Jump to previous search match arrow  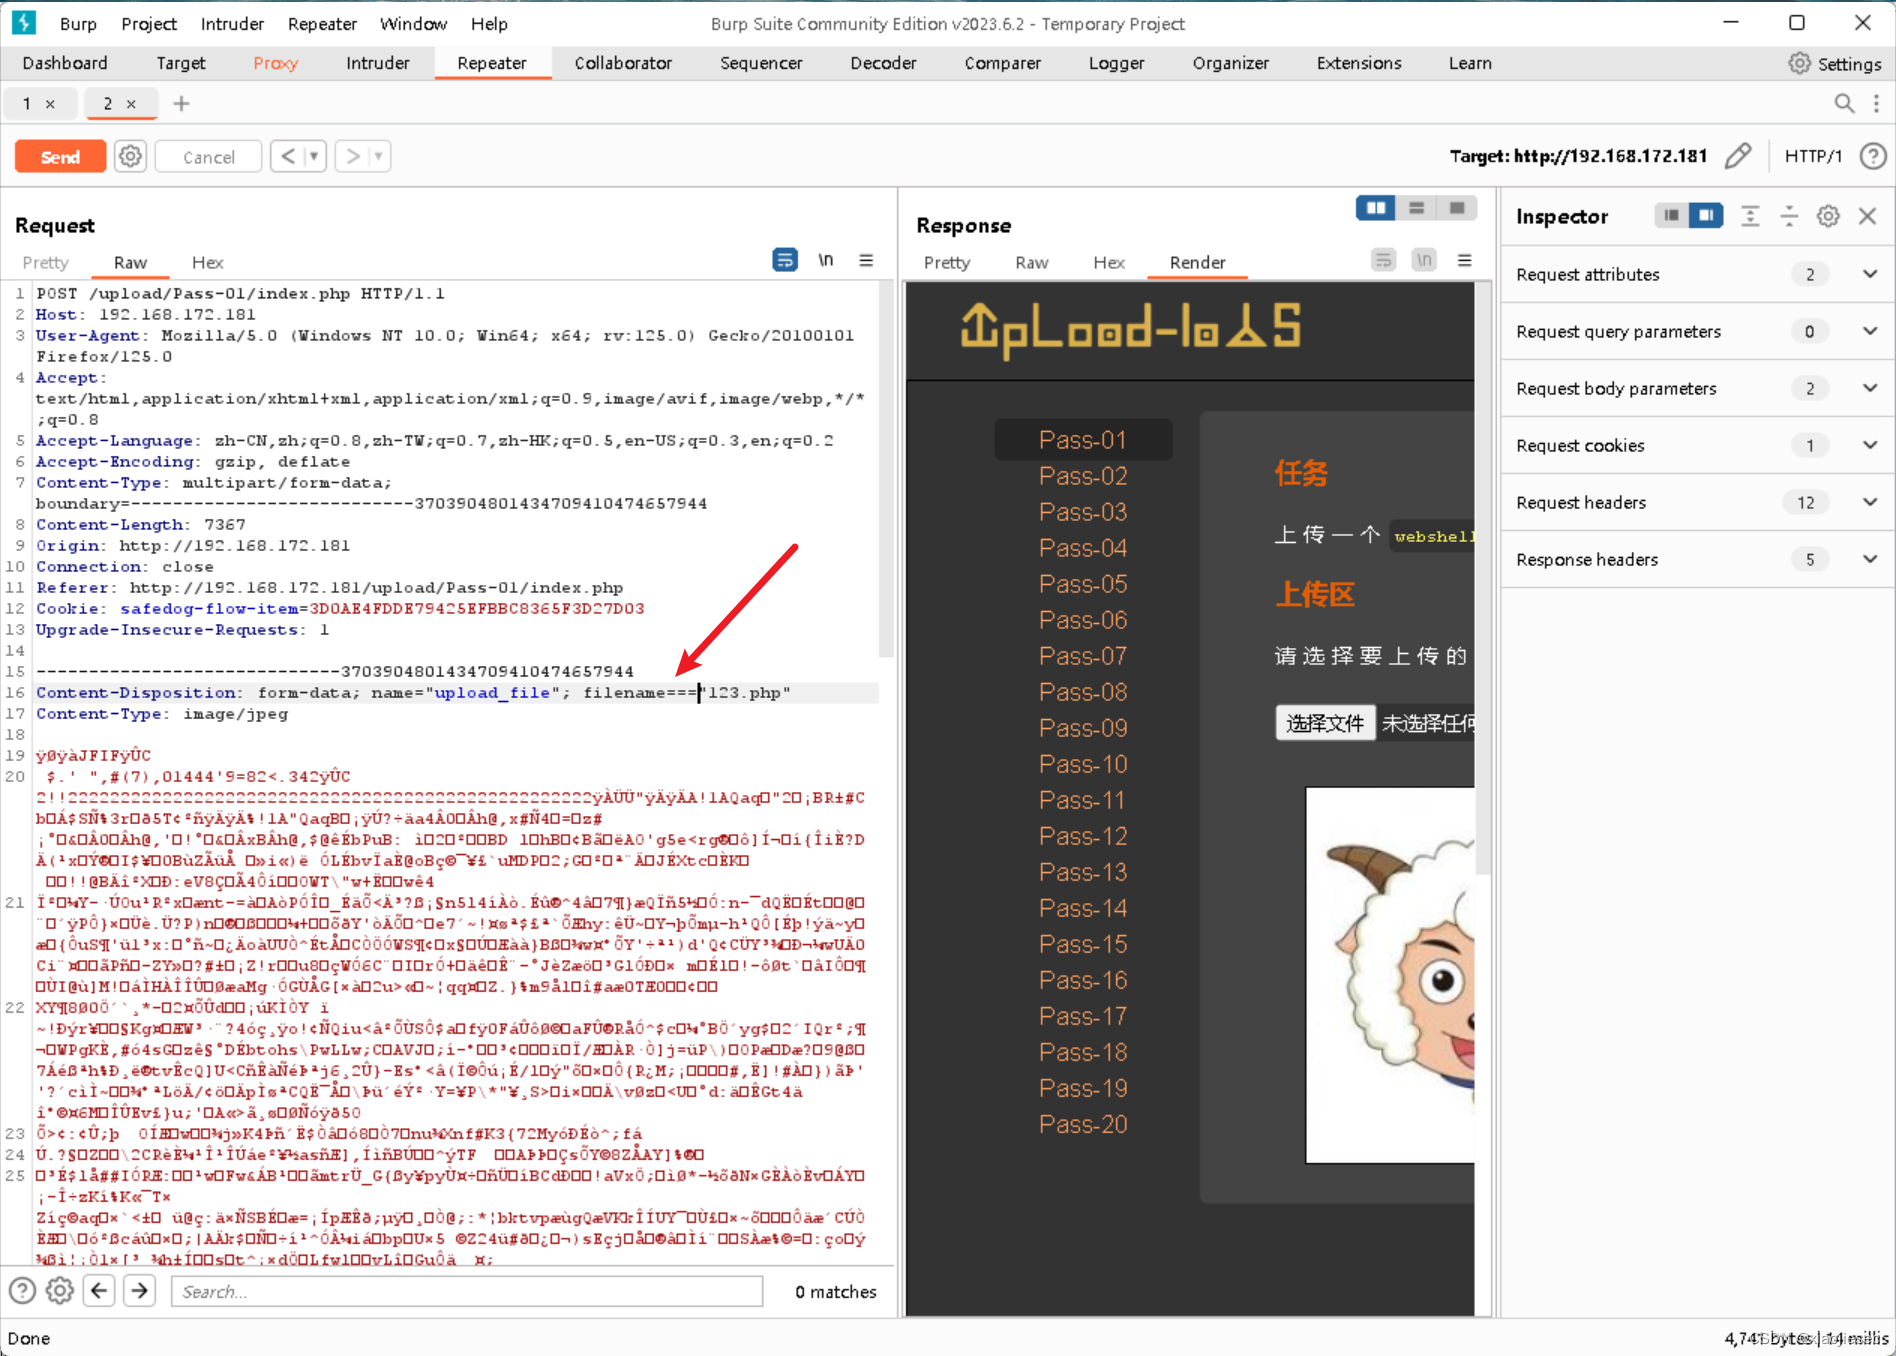click(99, 1291)
